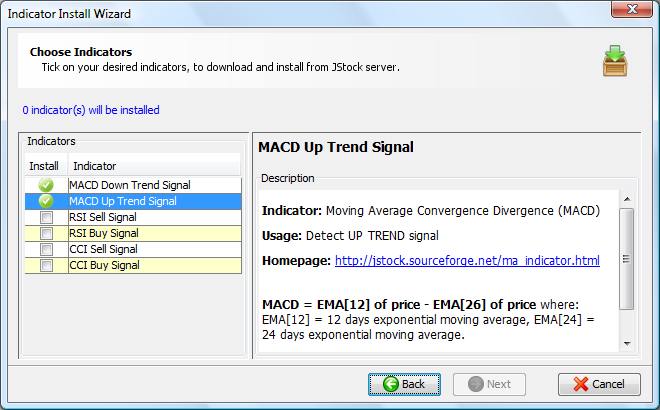
Task: Click the description vertical scrollbar thumb
Action: click(x=627, y=259)
